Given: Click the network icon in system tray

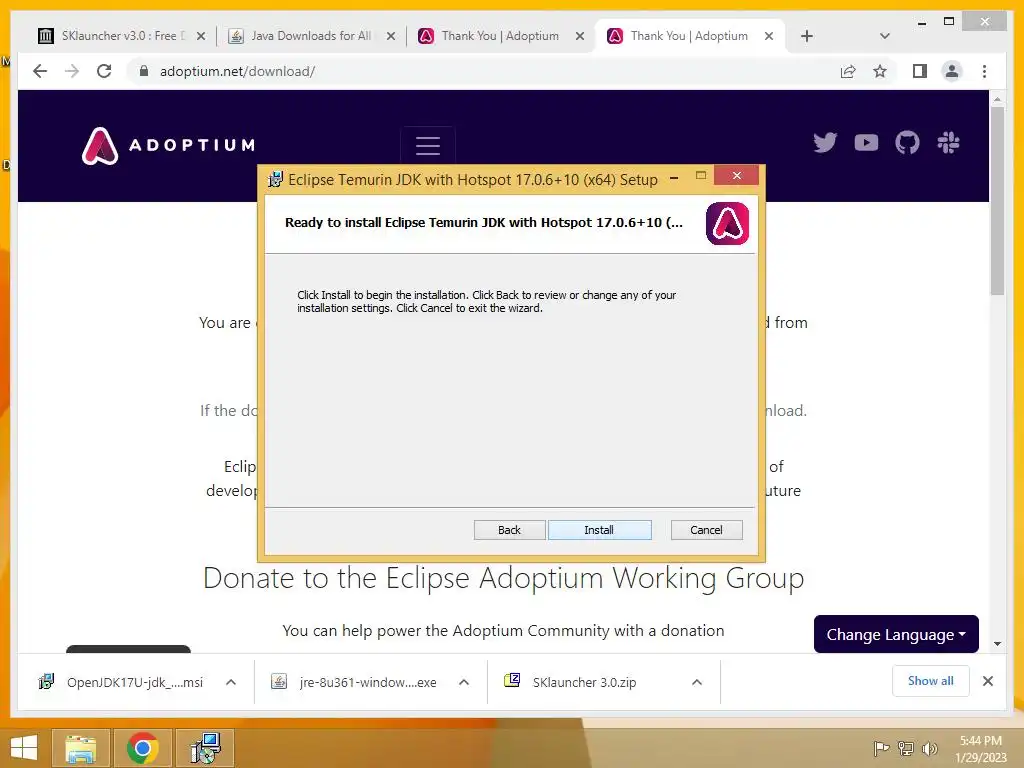Looking at the screenshot, I should (x=905, y=749).
